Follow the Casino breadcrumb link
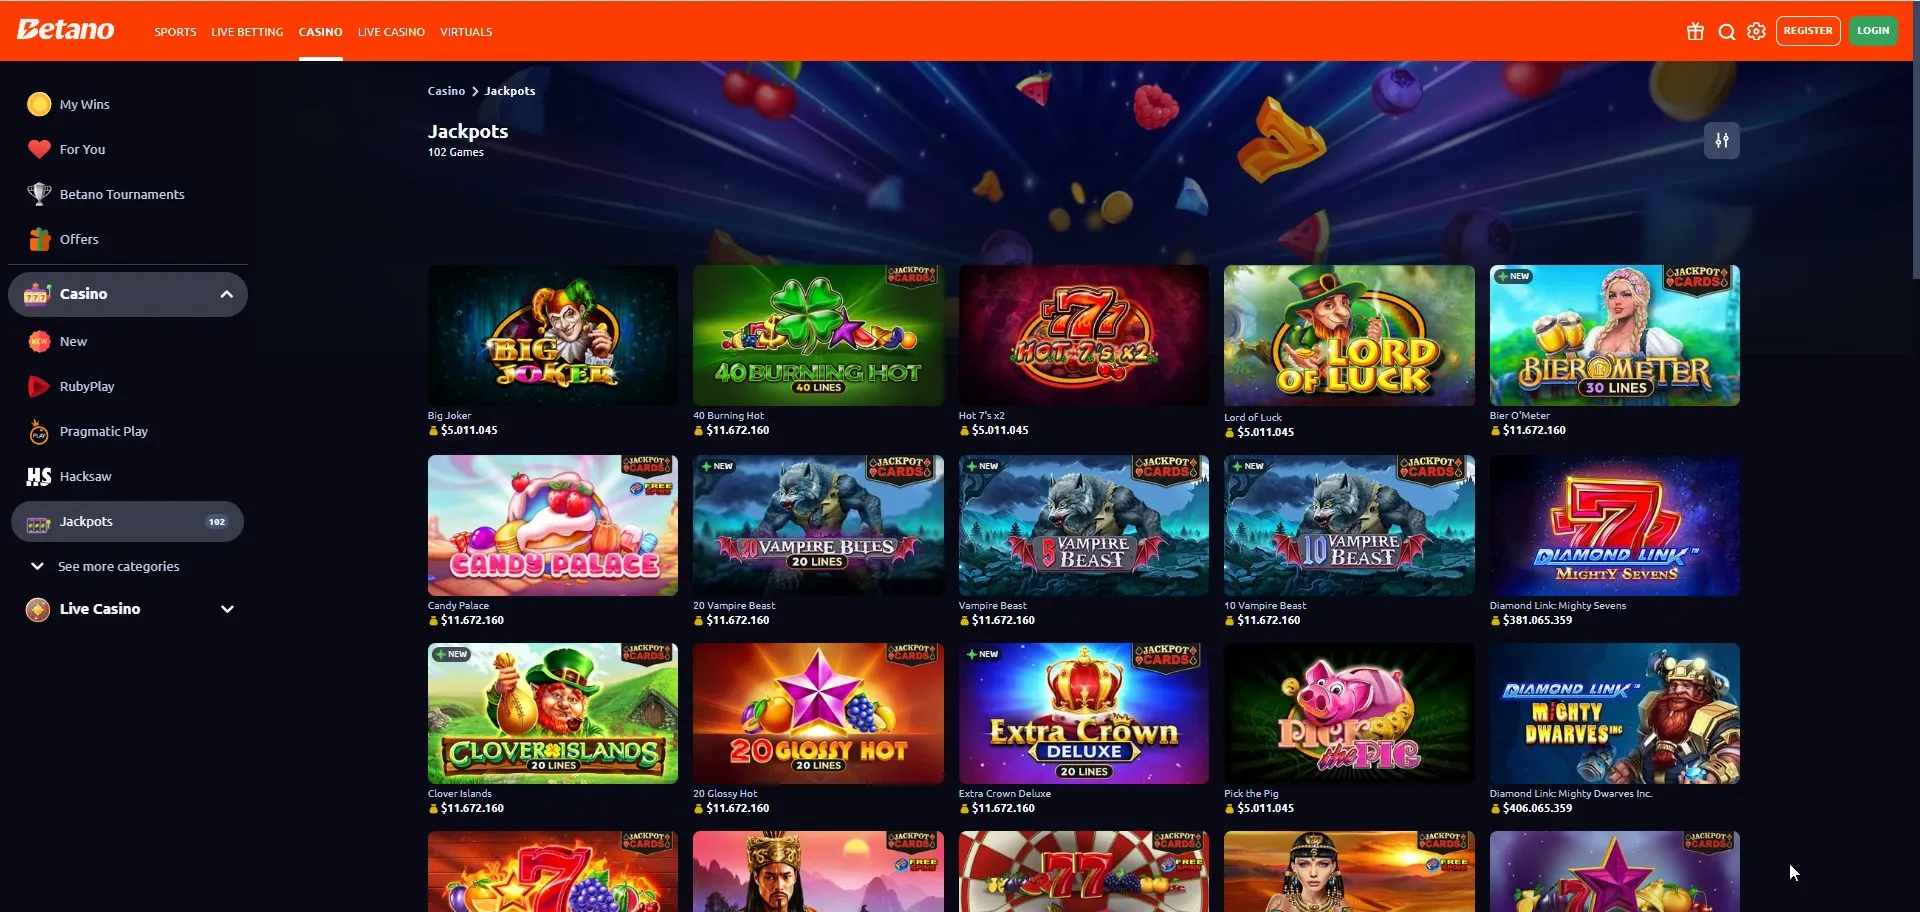Screen dimensions: 1920x912 tap(446, 91)
